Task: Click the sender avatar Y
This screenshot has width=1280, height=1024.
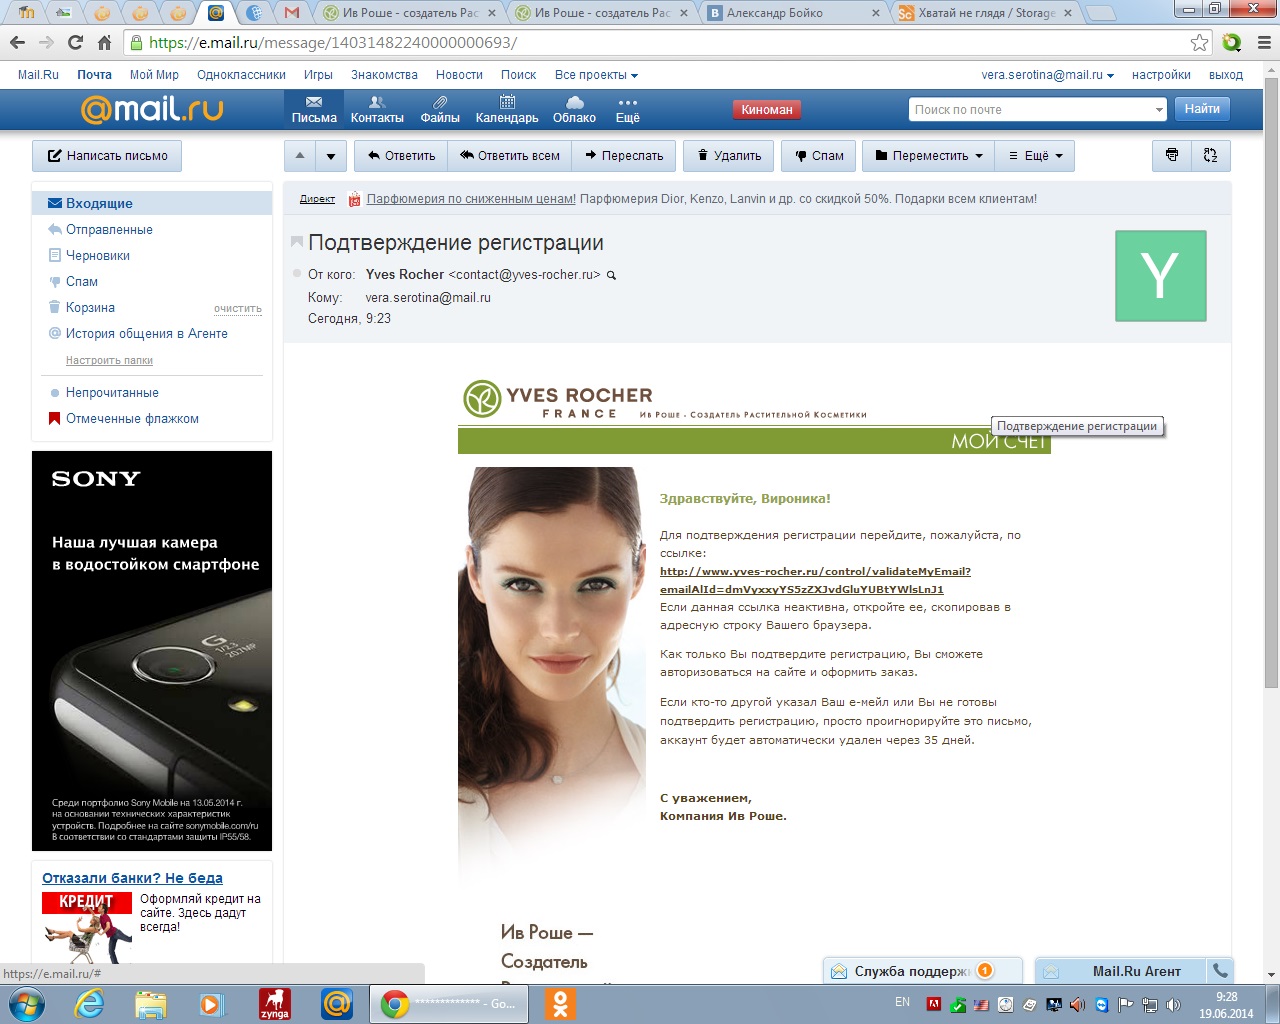Action: (x=1160, y=275)
